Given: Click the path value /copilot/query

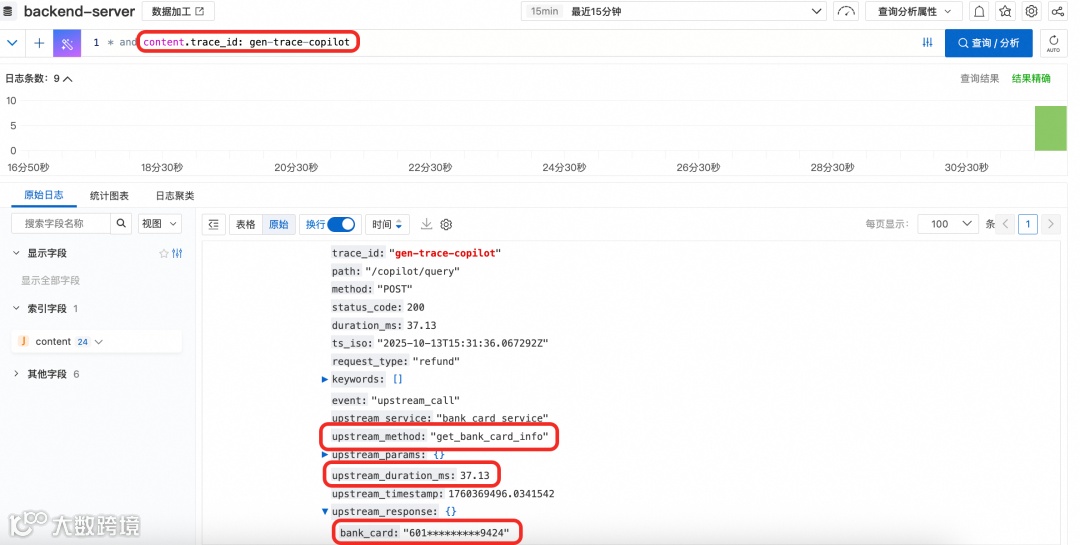Looking at the screenshot, I should click(x=413, y=271).
